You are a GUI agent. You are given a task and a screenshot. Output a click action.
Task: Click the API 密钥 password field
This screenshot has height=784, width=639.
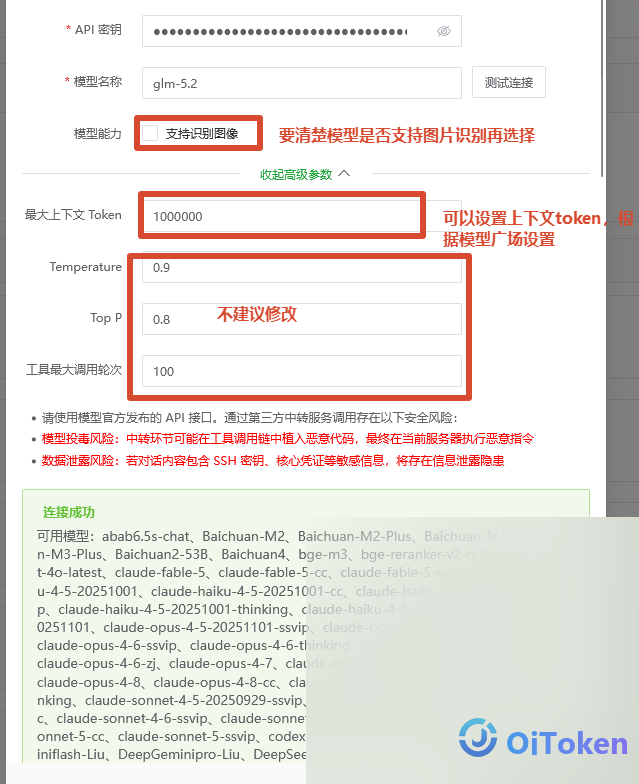302,31
